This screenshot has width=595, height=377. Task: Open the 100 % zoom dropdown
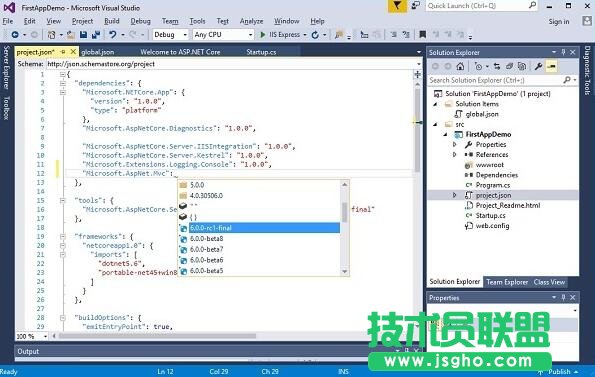pyautogui.click(x=45, y=336)
